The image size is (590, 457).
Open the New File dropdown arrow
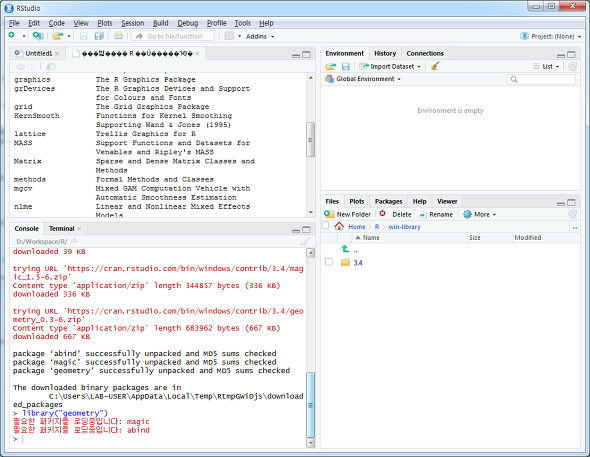(x=24, y=36)
